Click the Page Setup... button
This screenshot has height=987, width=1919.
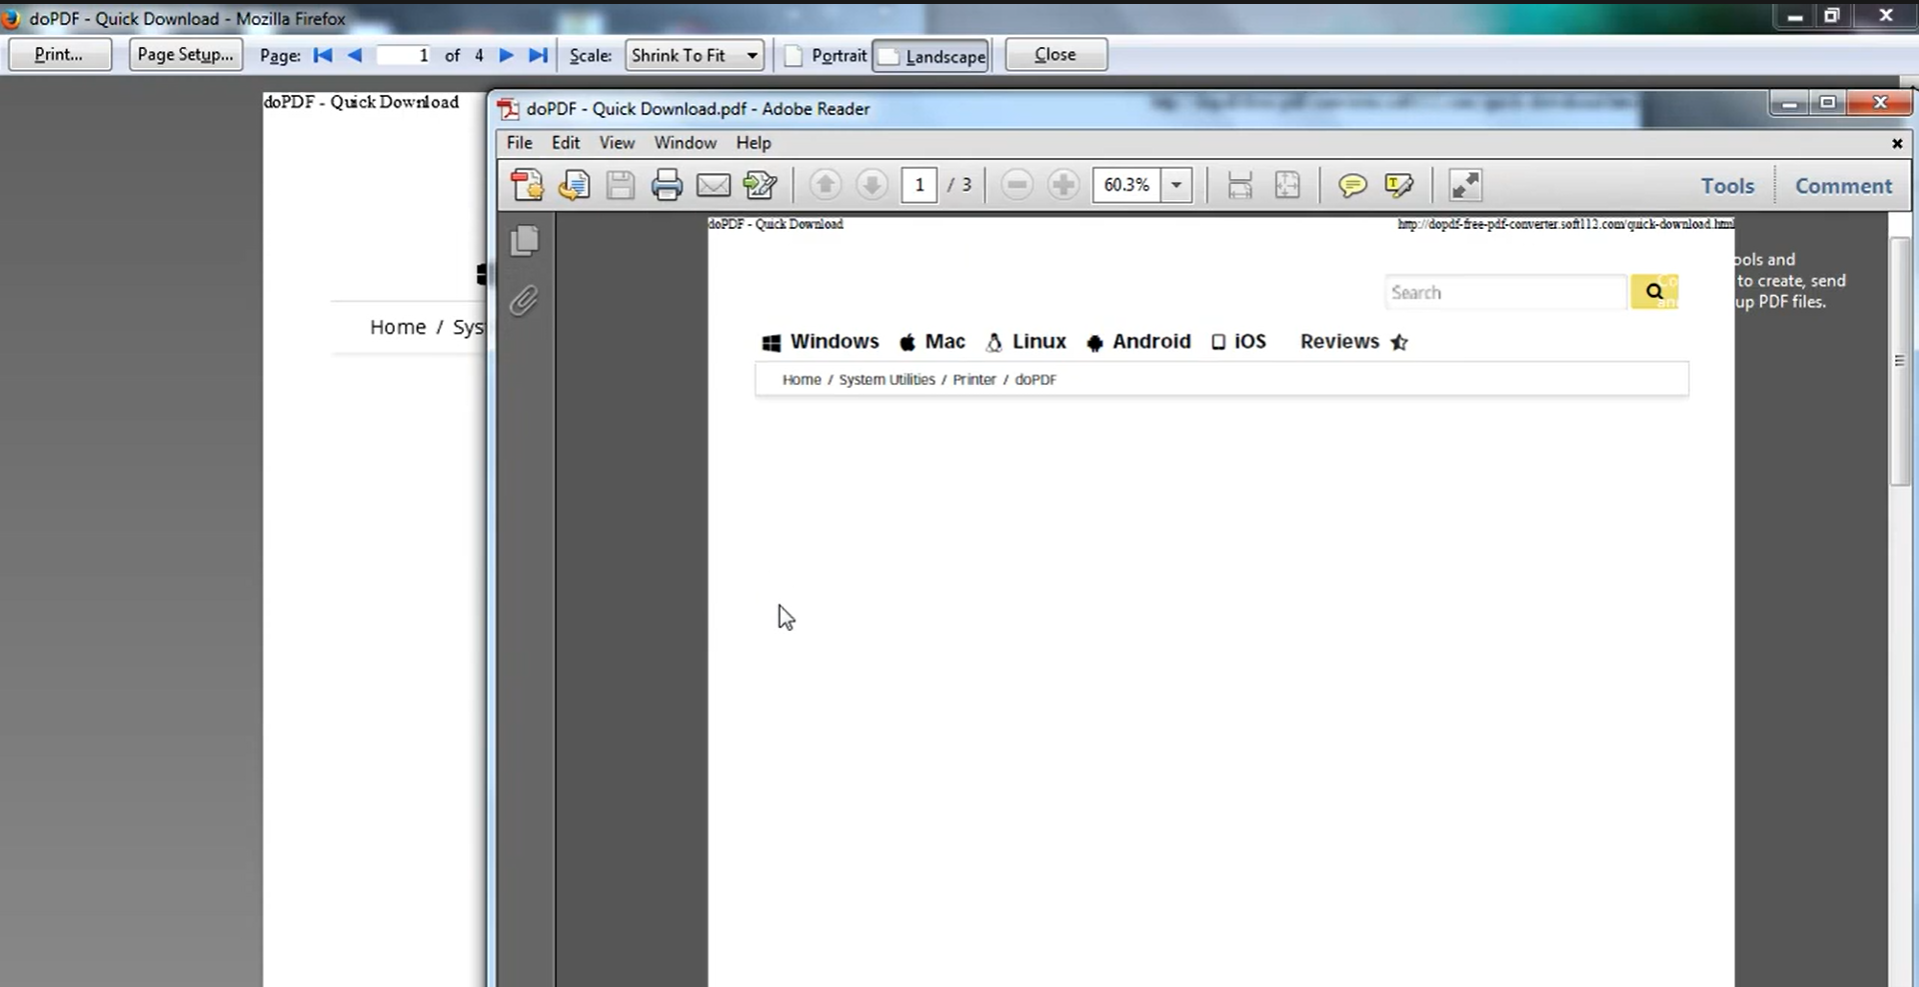coord(185,55)
